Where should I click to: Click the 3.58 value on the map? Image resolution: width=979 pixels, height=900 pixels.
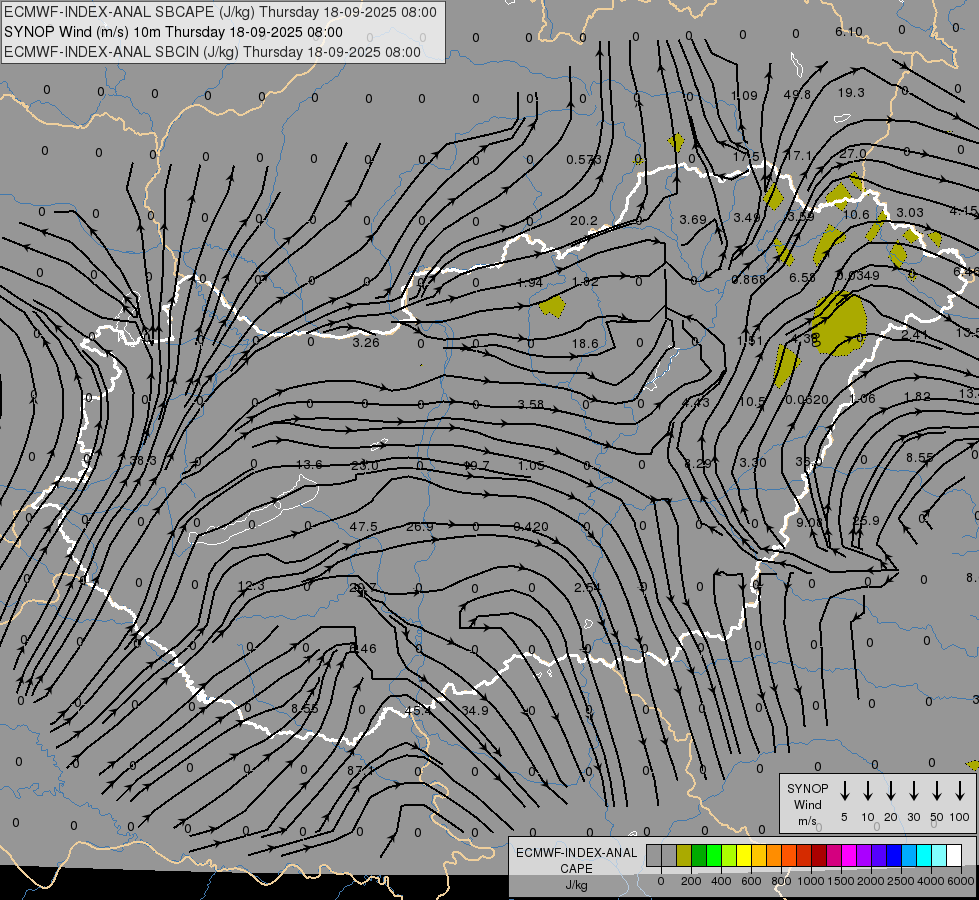coord(531,404)
